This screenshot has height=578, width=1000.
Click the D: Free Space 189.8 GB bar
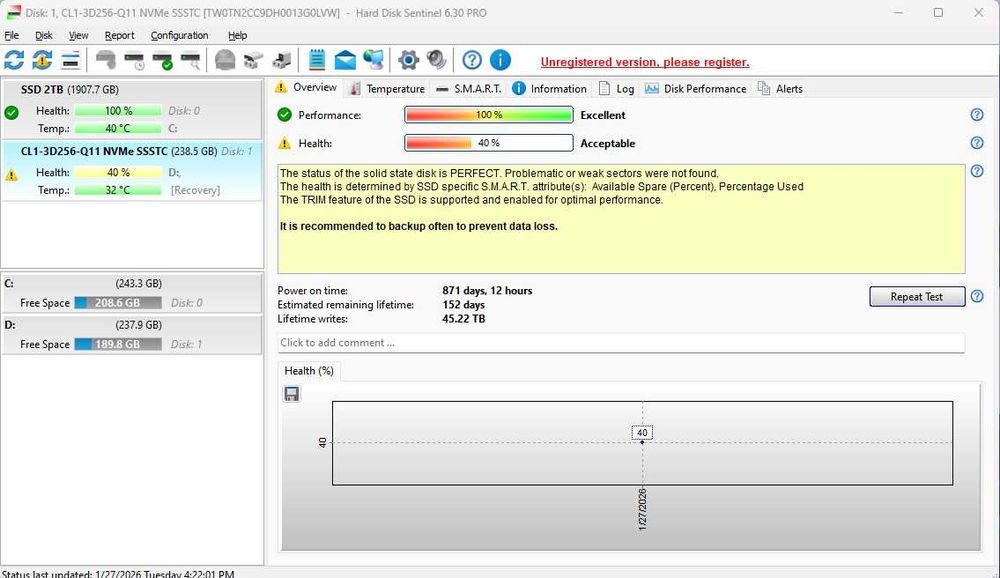117,345
